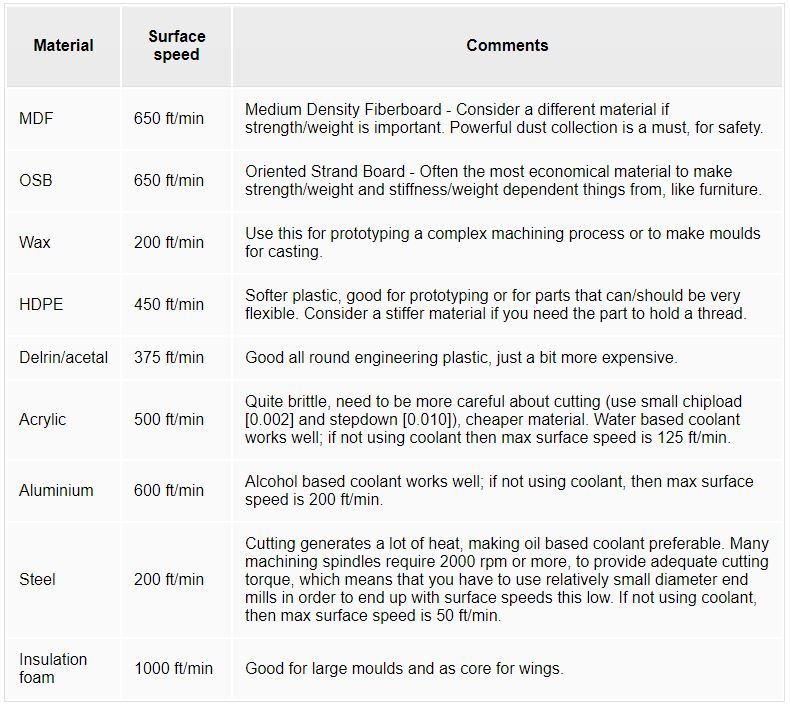Click the 1000 ft/min surface speed cell

(173, 668)
